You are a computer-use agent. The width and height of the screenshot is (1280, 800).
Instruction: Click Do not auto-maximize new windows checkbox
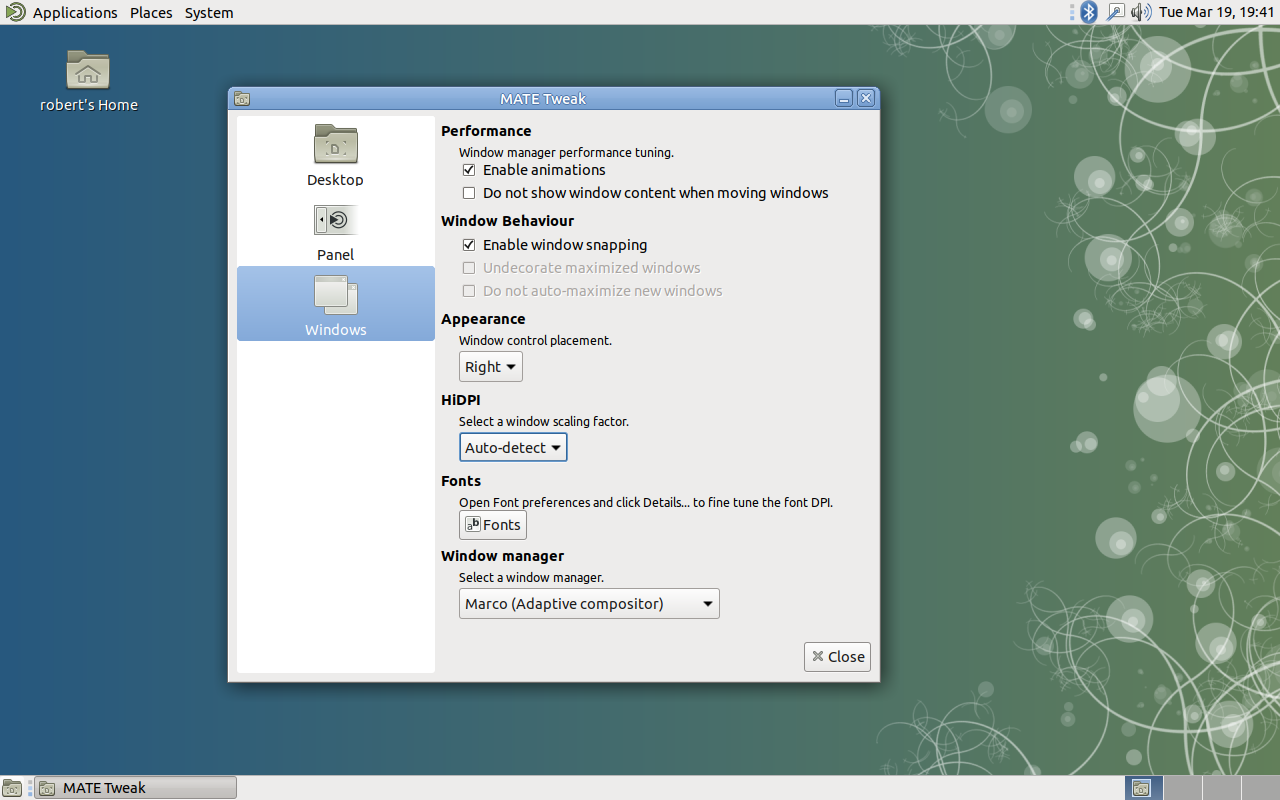click(x=469, y=291)
